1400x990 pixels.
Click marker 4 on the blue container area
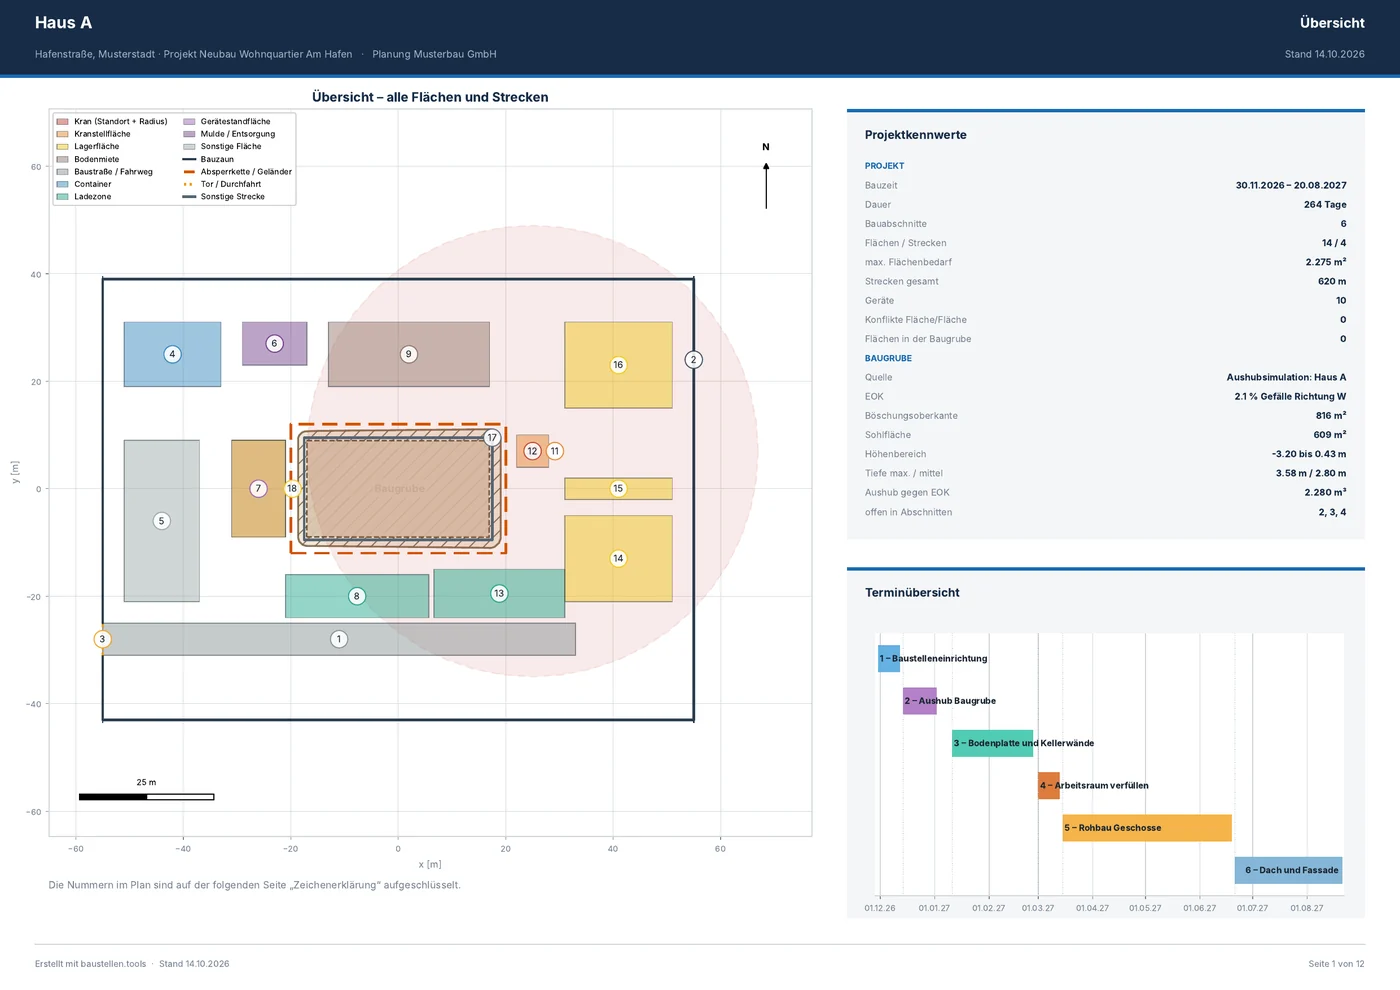point(172,354)
